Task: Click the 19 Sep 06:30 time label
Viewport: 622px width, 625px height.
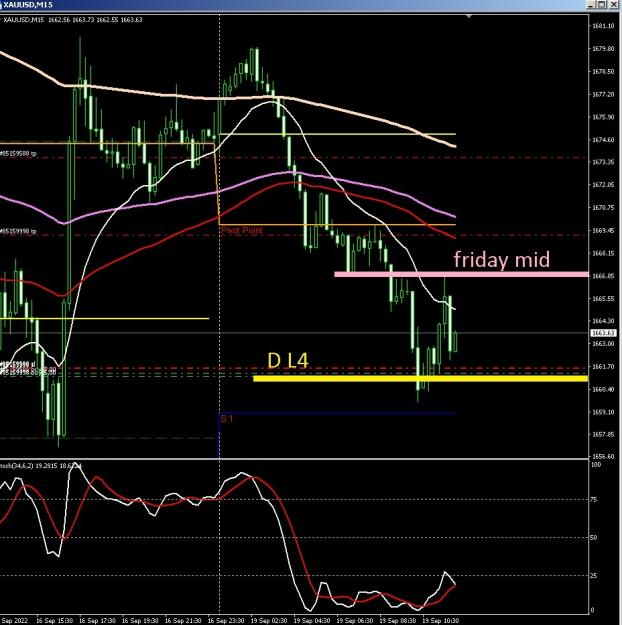Action: (354, 621)
